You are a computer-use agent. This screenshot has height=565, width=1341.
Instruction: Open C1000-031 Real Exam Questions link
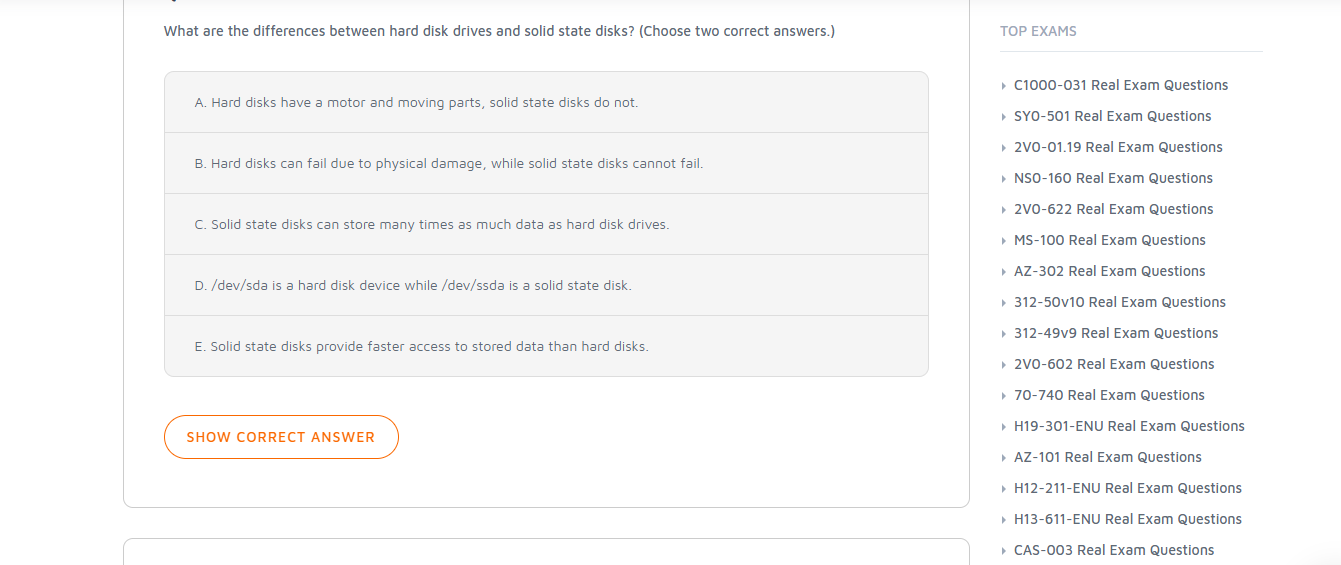tap(1120, 86)
